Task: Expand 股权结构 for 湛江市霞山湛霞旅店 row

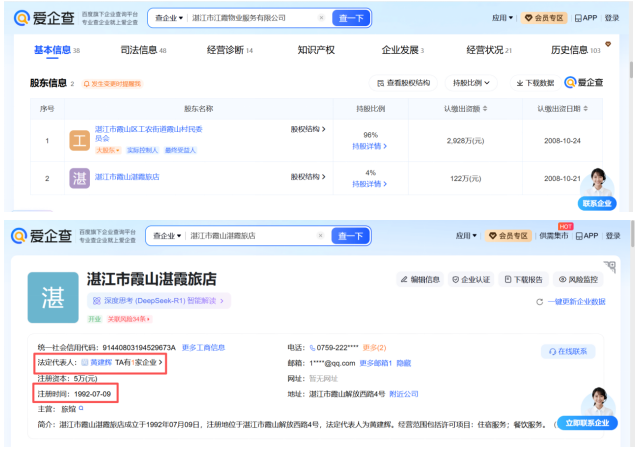Action: pyautogui.click(x=307, y=176)
